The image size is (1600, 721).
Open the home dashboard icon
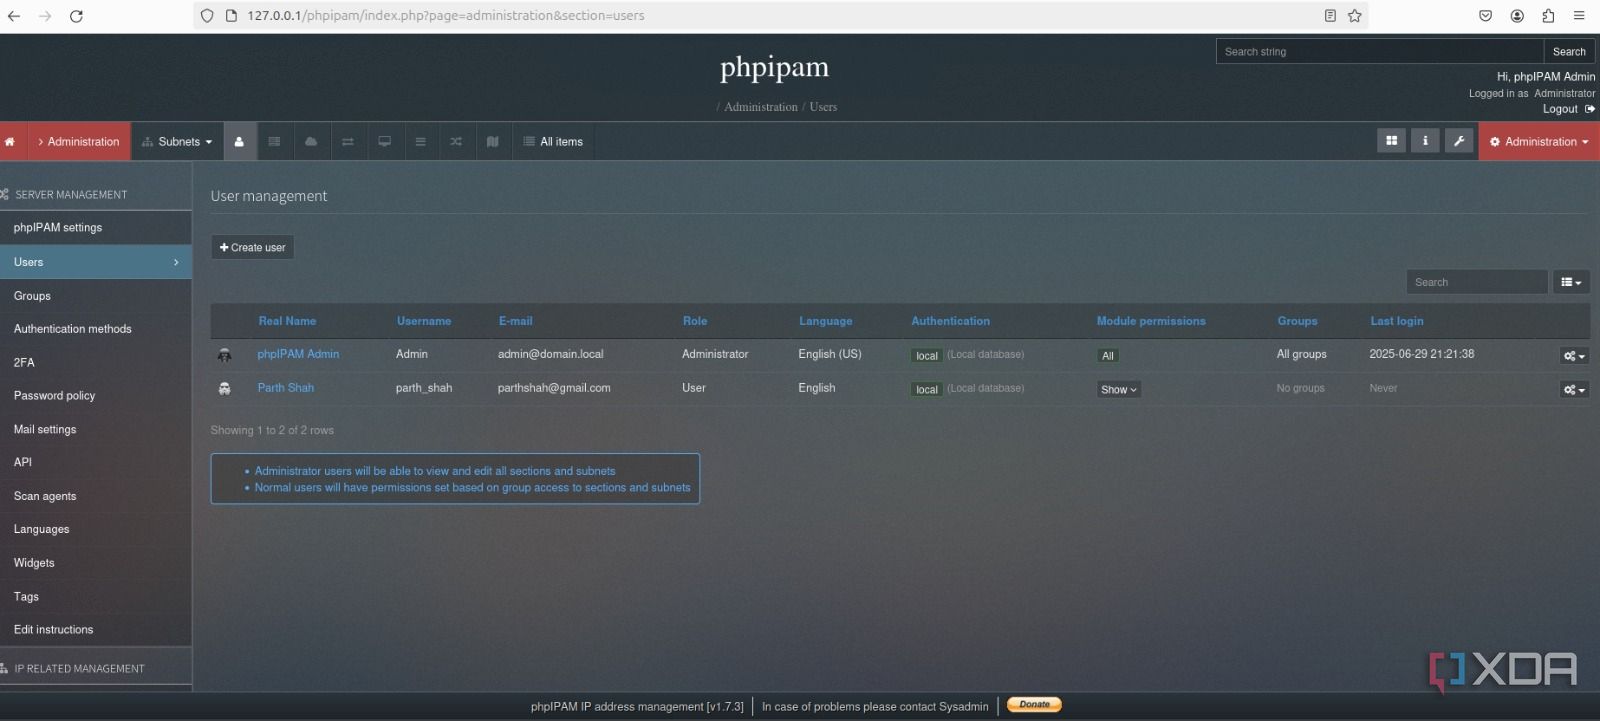[x=10, y=142]
